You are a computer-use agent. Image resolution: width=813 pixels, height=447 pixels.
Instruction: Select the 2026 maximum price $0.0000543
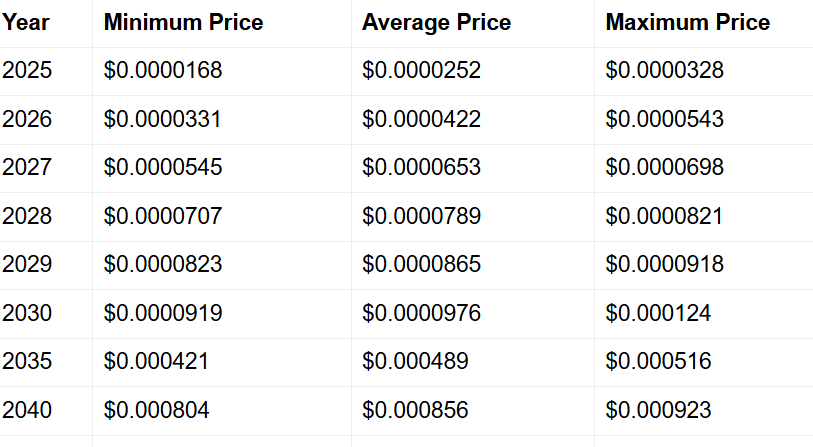[664, 119]
